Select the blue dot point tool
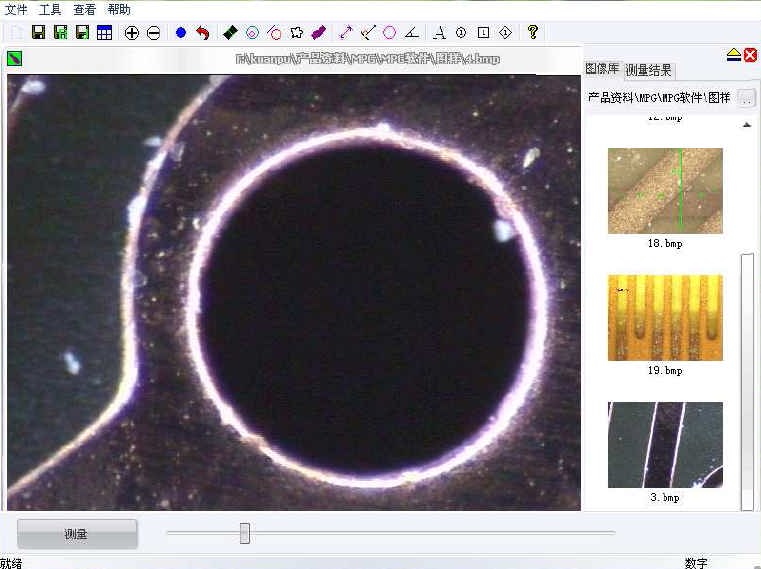Image resolution: width=761 pixels, height=569 pixels. tap(181, 33)
